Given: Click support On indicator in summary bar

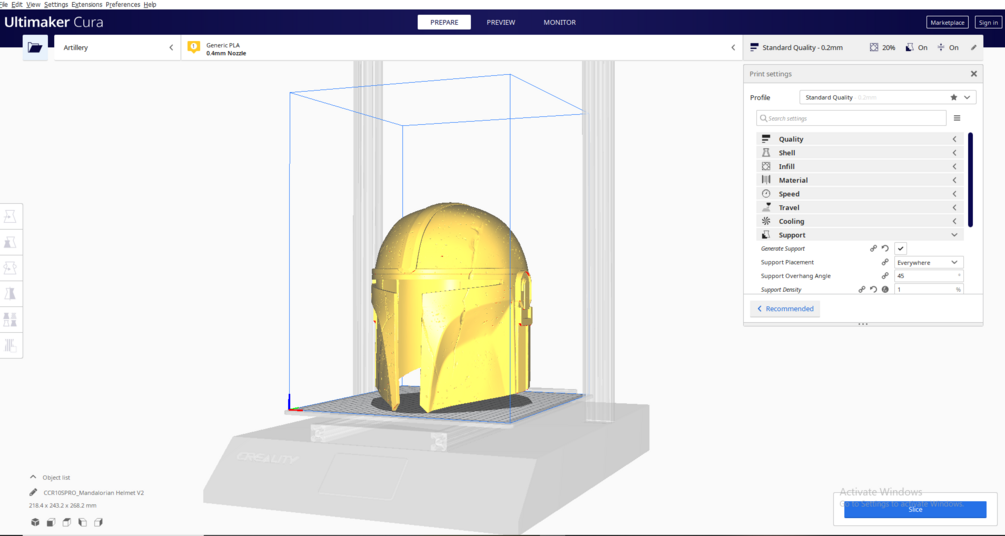Looking at the screenshot, I should point(917,47).
